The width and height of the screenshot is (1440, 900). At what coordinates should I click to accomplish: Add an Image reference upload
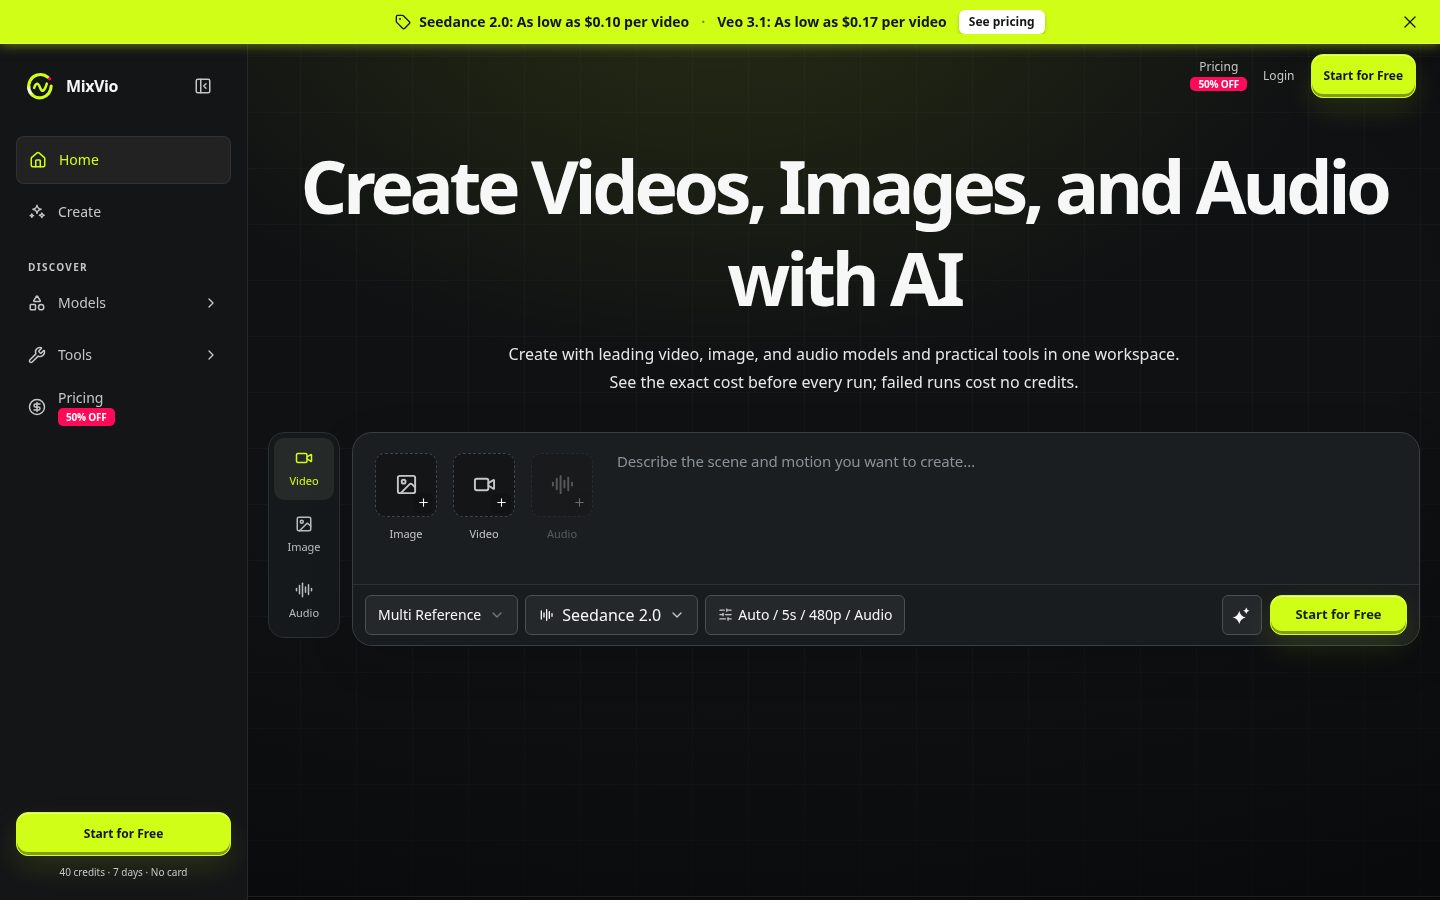pyautogui.click(x=406, y=485)
